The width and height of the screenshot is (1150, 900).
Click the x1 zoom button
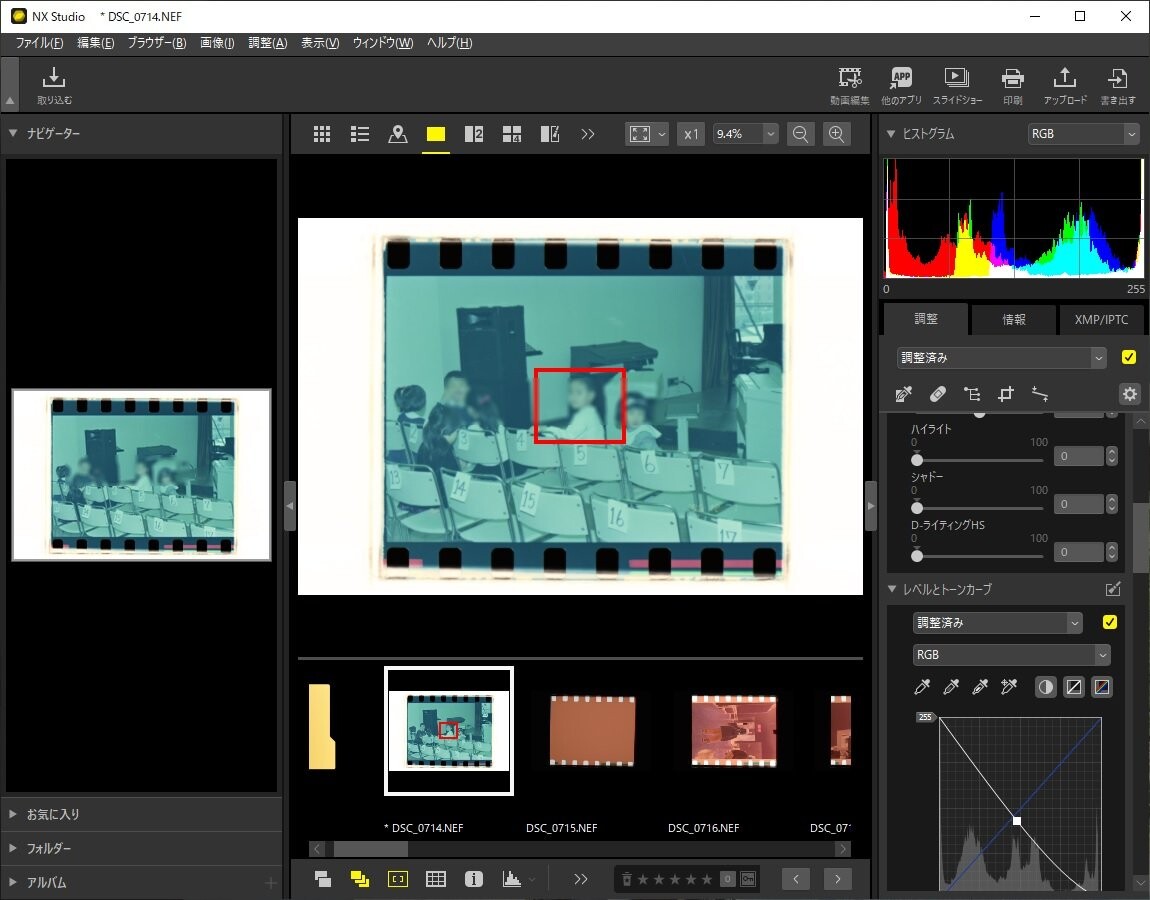pos(691,134)
